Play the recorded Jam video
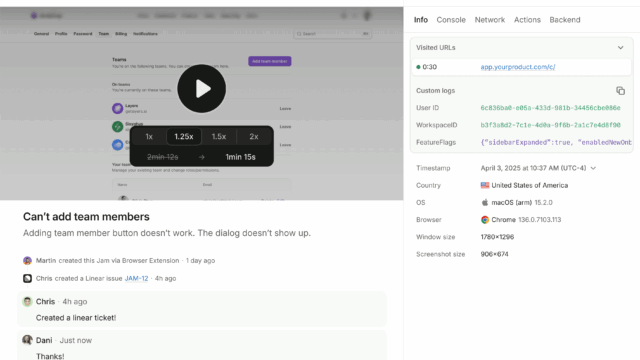The width and height of the screenshot is (640, 360). (202, 89)
